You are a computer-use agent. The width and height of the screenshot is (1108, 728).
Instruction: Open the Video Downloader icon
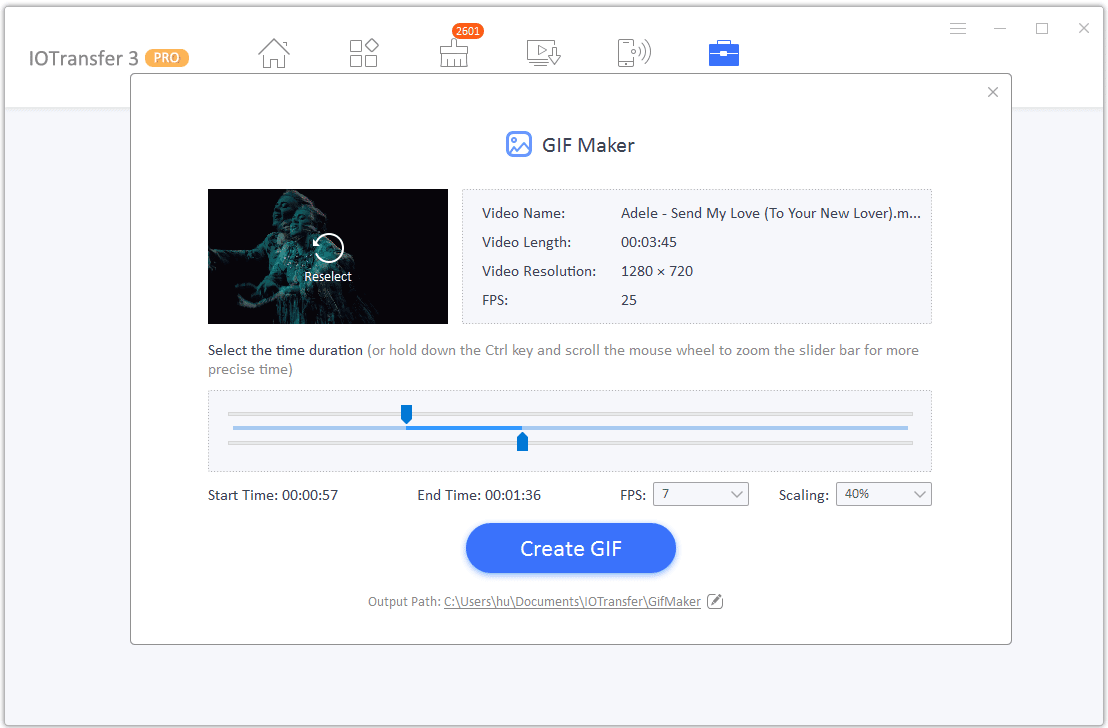click(x=544, y=53)
